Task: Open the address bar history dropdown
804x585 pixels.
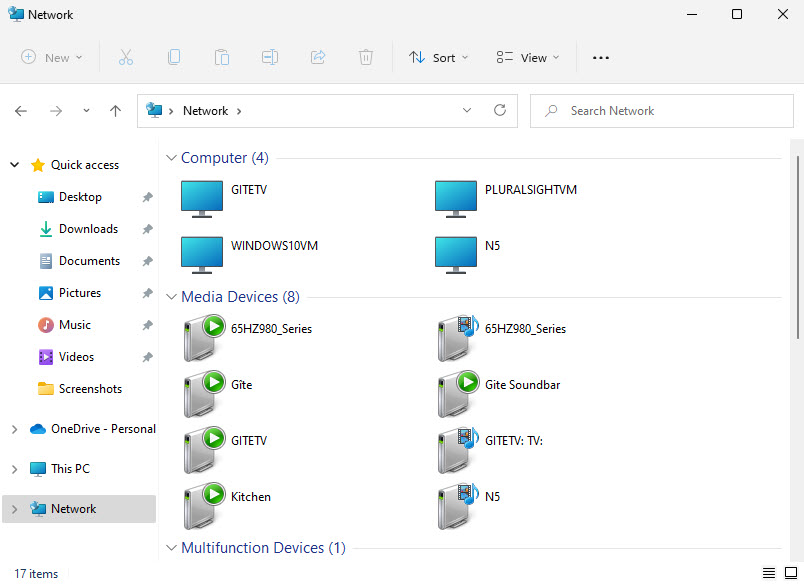Action: pos(466,111)
